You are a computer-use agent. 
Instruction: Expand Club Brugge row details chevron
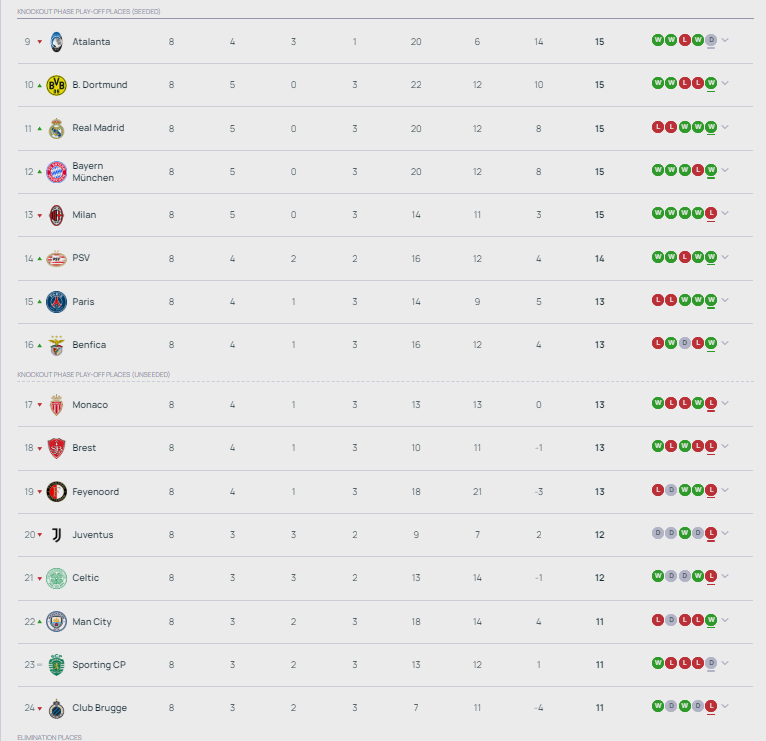pyautogui.click(x=725, y=708)
